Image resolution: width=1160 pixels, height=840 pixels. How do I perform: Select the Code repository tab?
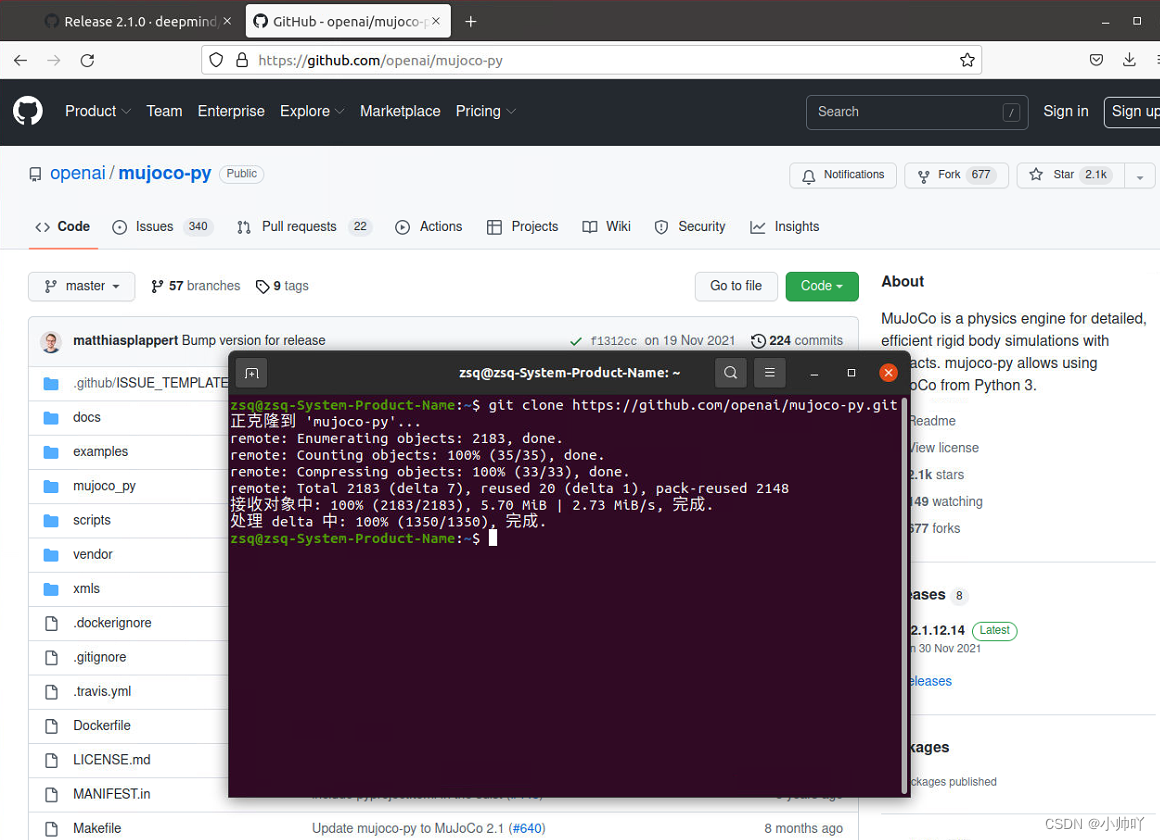(x=63, y=226)
